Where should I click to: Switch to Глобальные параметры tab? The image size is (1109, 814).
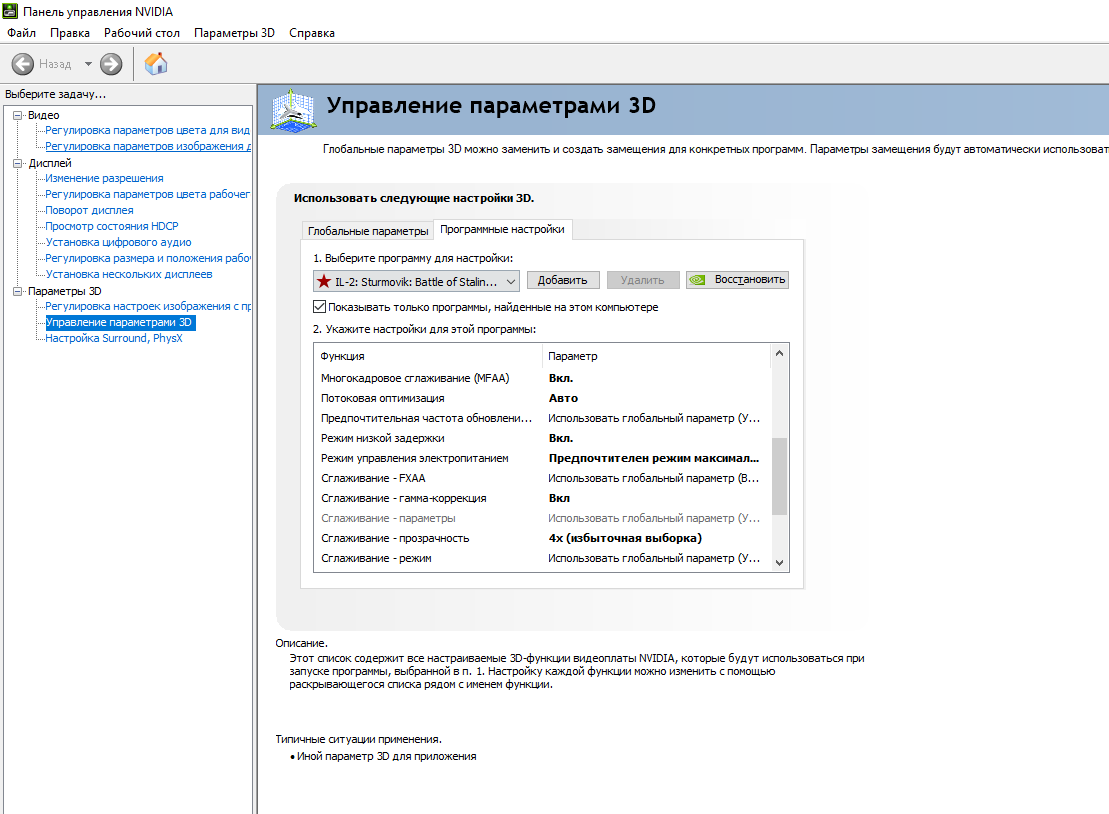368,231
